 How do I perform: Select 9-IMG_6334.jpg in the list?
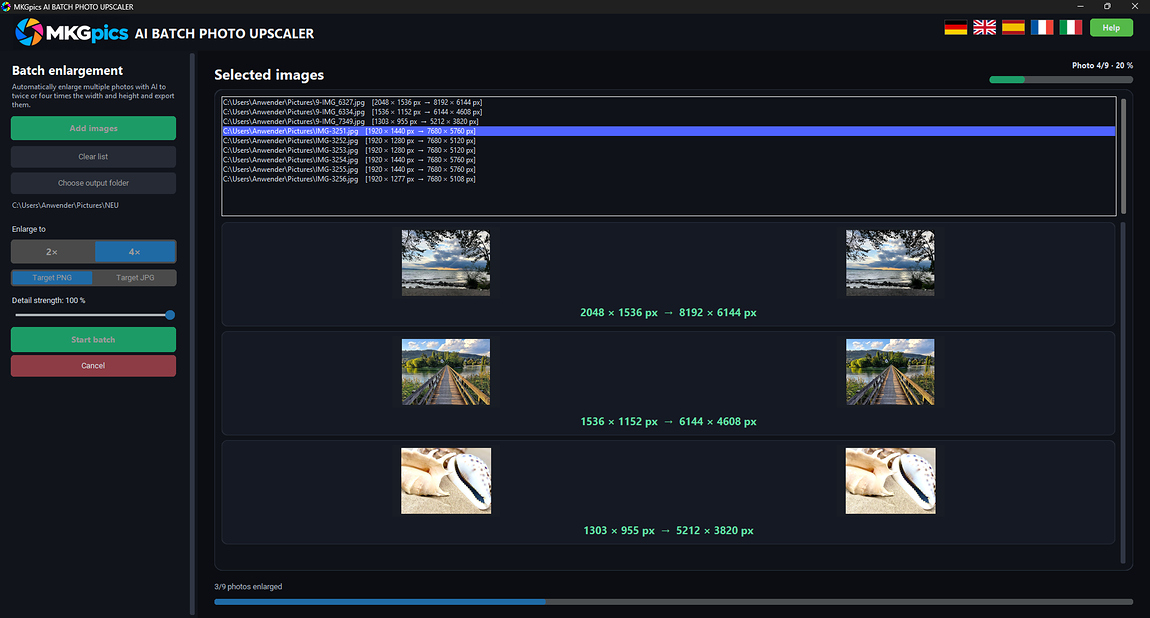pos(668,112)
